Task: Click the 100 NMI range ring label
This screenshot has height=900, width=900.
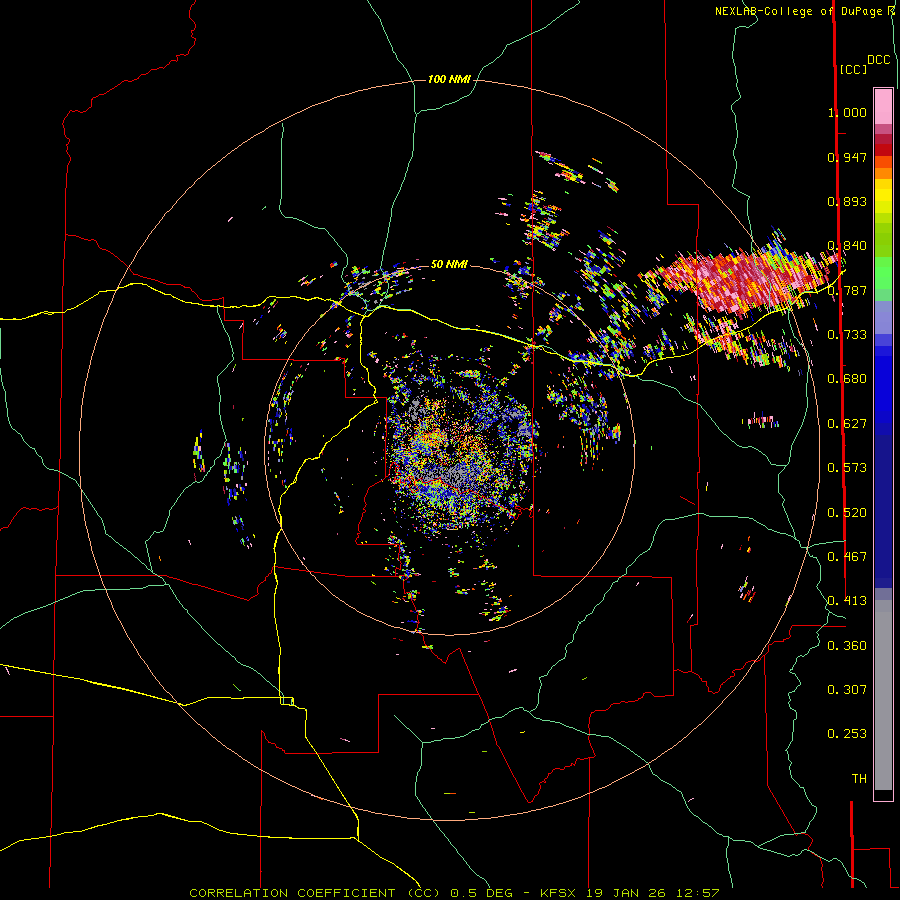Action: click(x=449, y=79)
